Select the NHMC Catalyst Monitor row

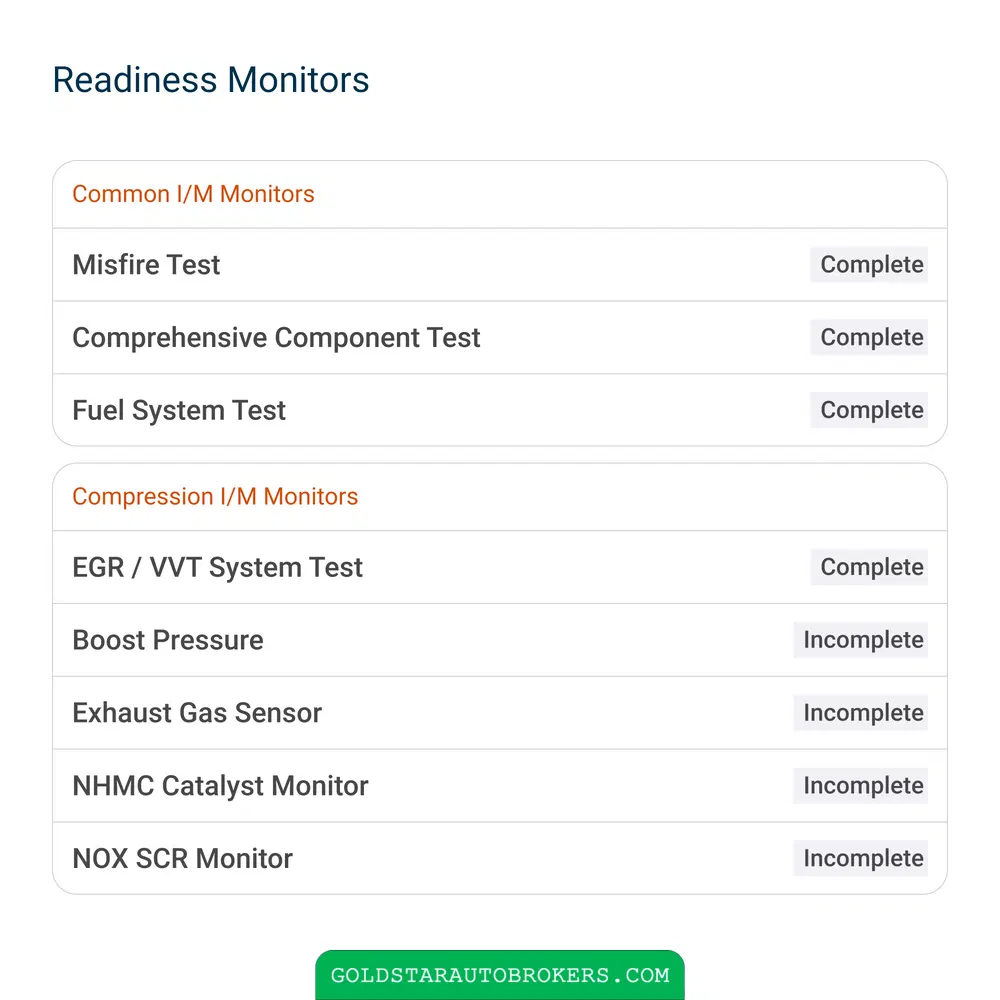(x=500, y=785)
